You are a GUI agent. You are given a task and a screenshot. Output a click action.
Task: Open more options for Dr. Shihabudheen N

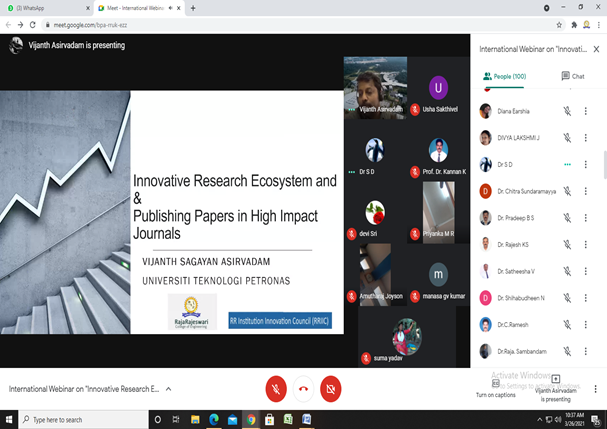pos(585,298)
